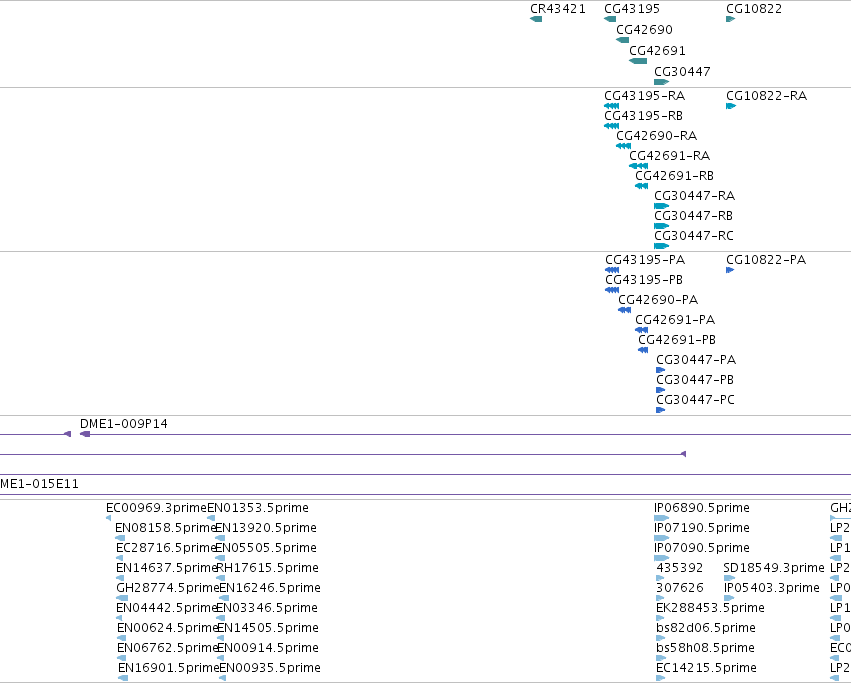This screenshot has height=683, width=851.
Task: Click the EN16246.5prime label
Action: [x=270, y=588]
